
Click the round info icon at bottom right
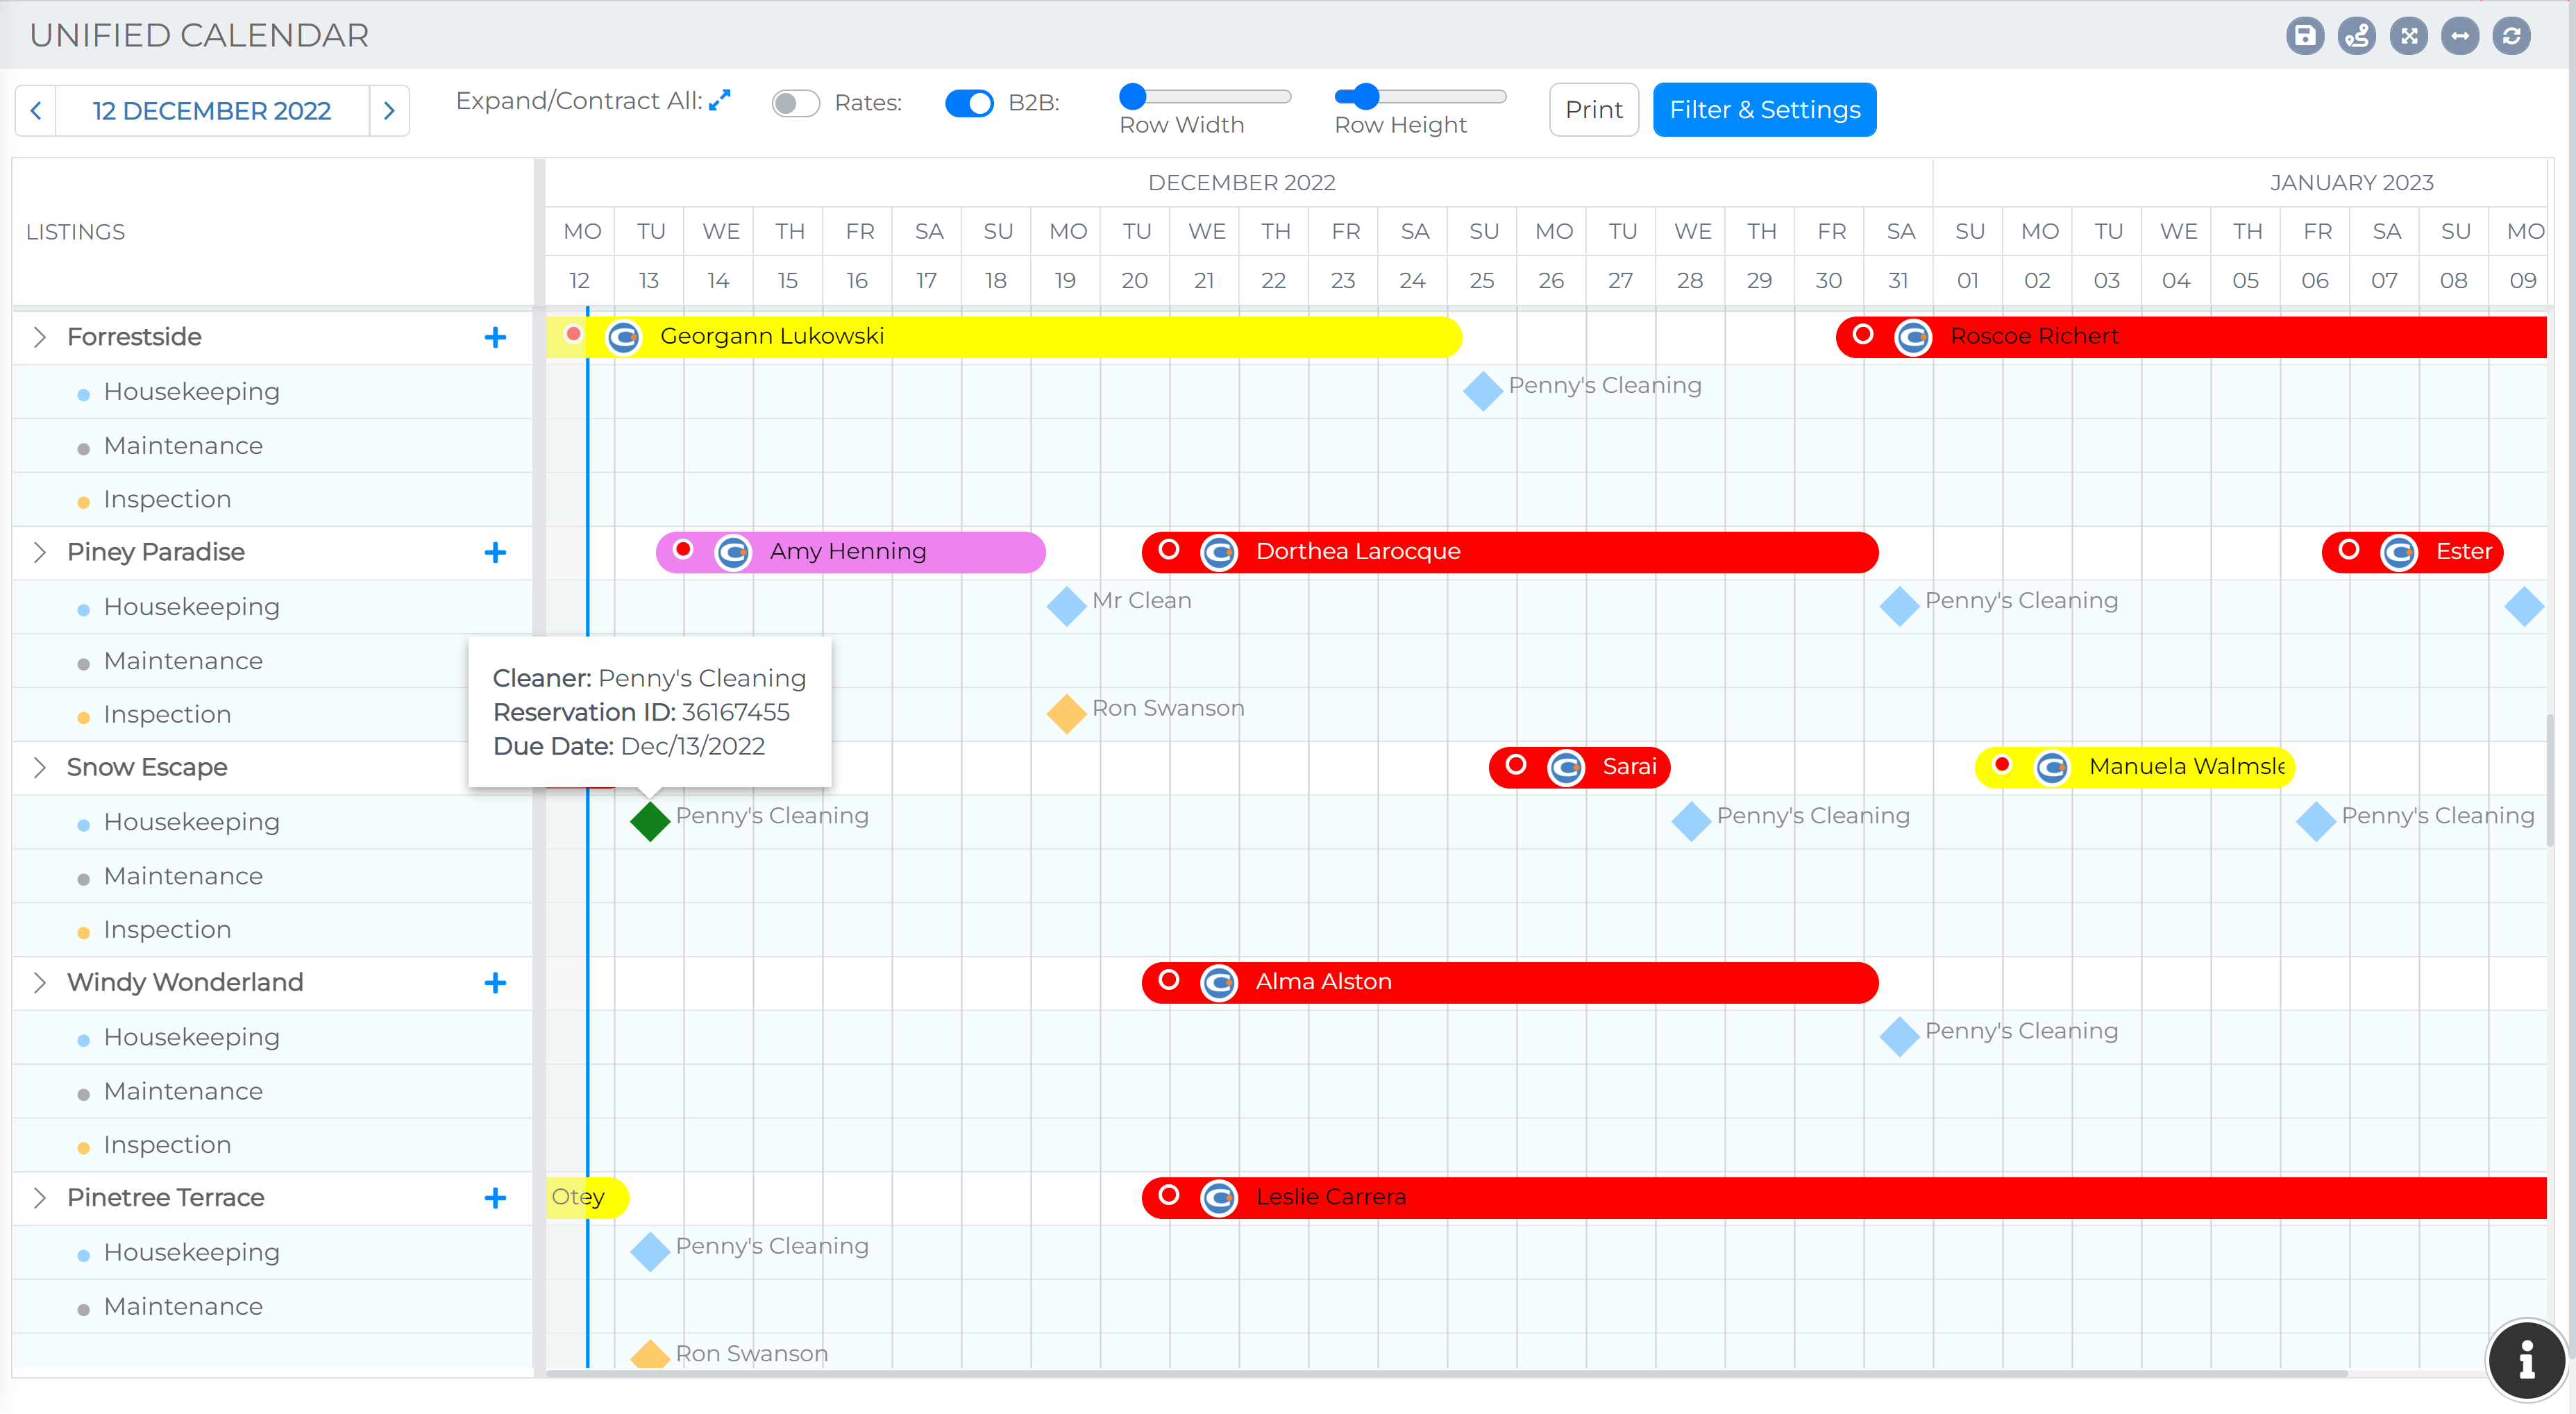point(2526,1360)
